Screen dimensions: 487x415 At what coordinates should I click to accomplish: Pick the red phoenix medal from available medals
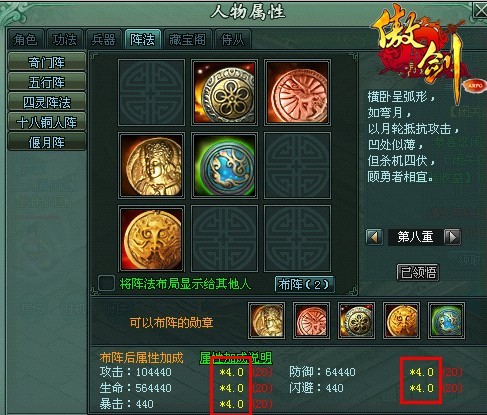311,321
